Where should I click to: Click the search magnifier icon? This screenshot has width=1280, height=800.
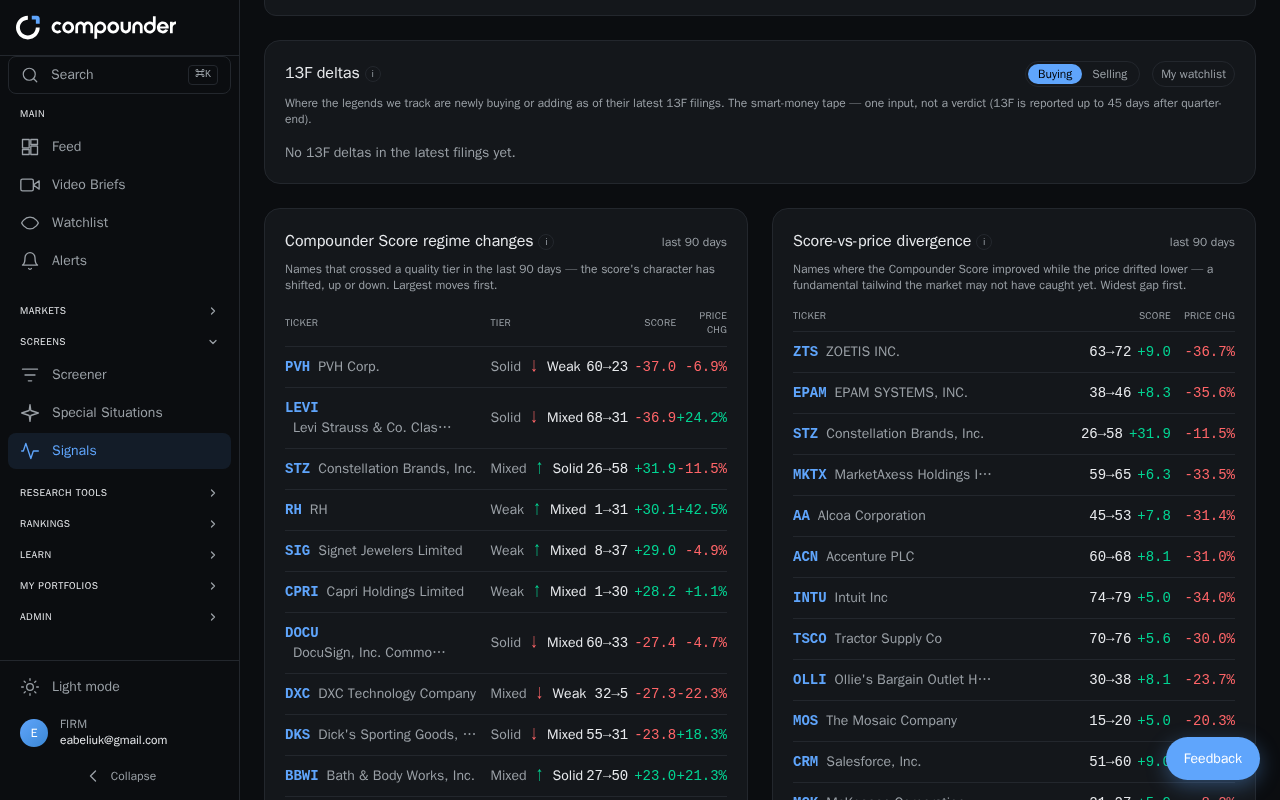pyautogui.click(x=30, y=75)
